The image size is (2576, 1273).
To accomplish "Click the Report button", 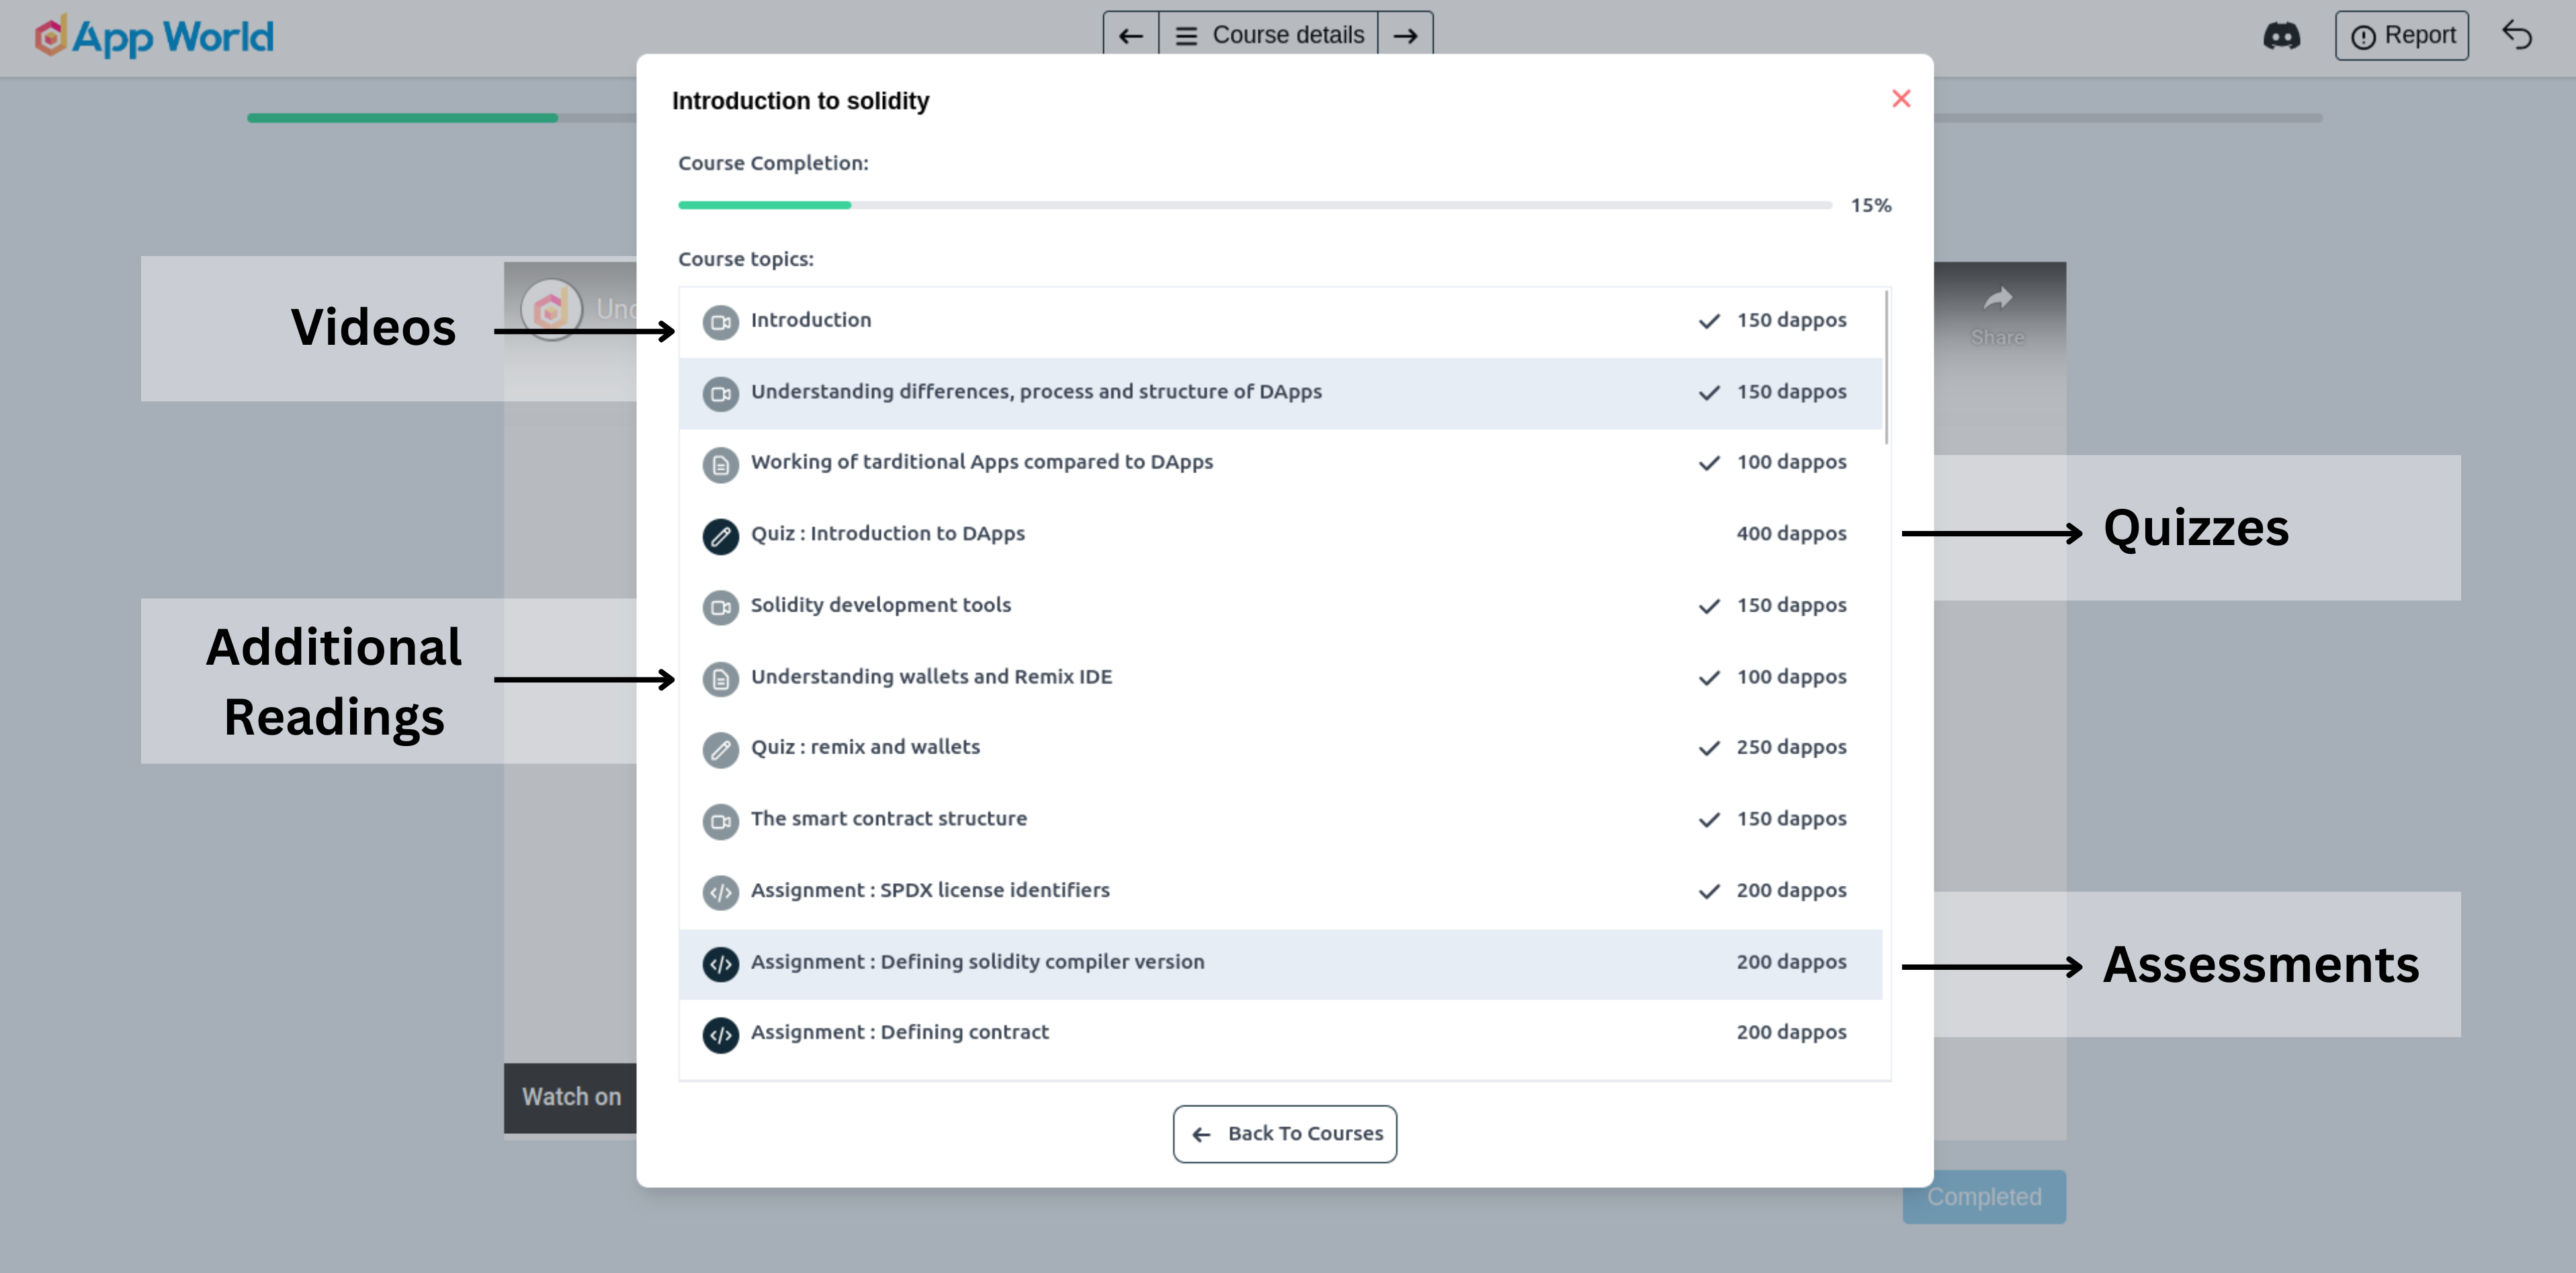I will (2401, 36).
